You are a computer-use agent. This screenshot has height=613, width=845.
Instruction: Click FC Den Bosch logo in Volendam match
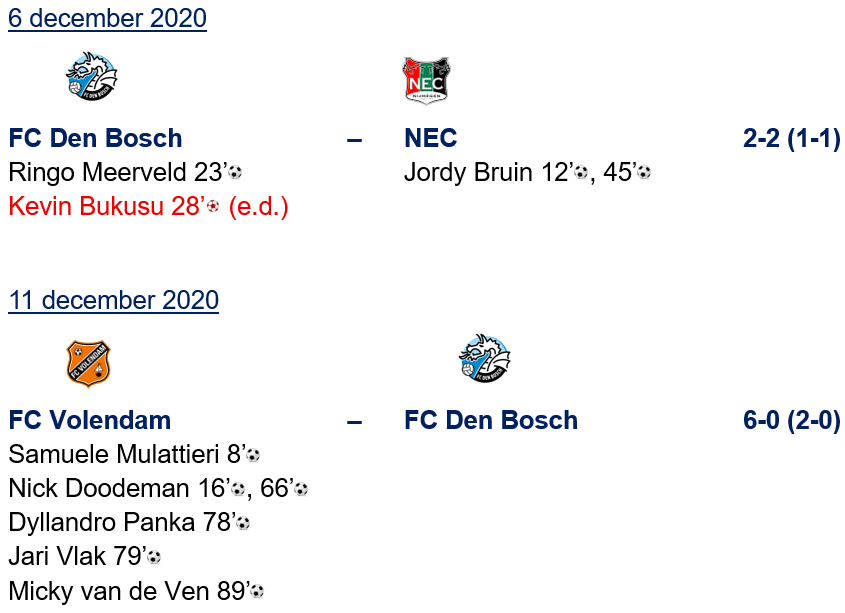(x=484, y=359)
